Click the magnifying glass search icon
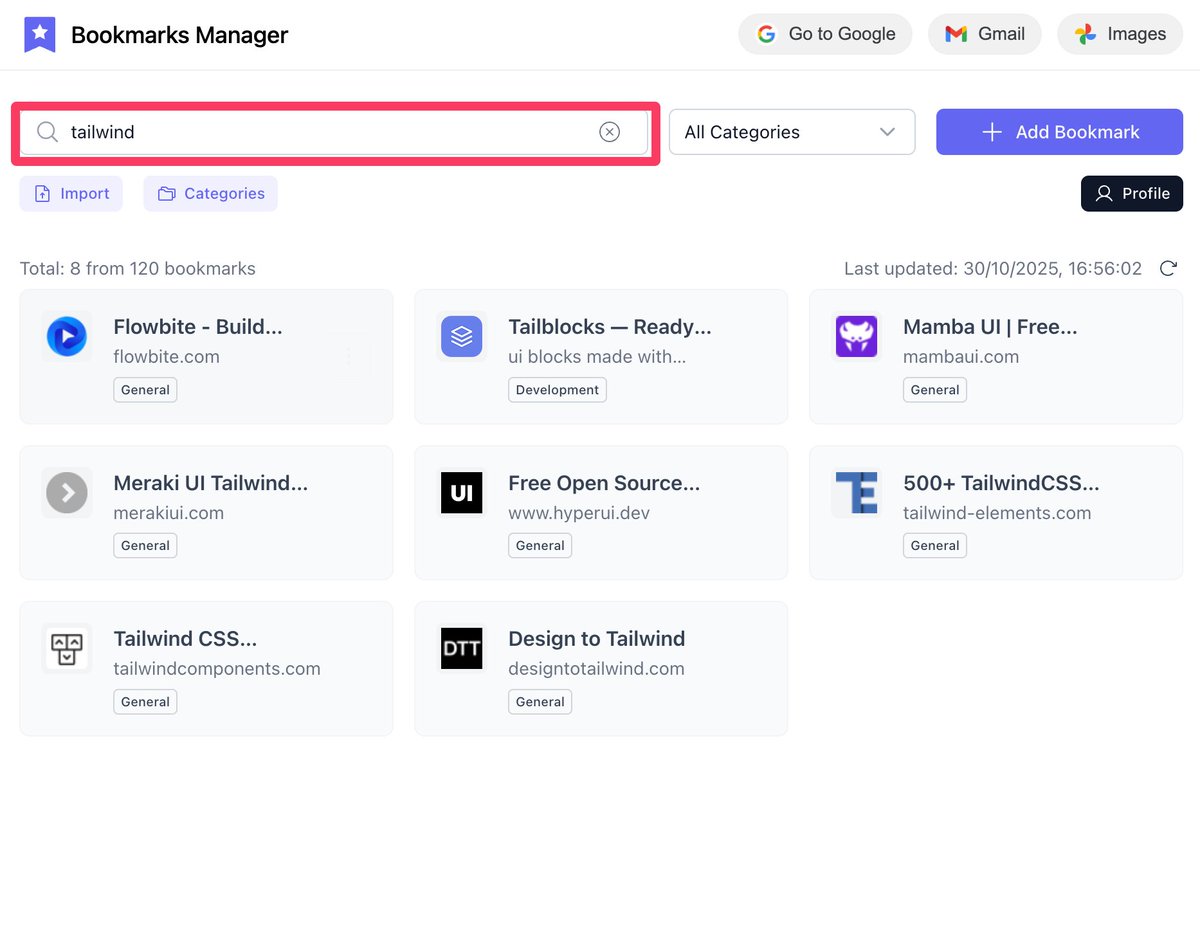The height and width of the screenshot is (952, 1200). coord(47,131)
